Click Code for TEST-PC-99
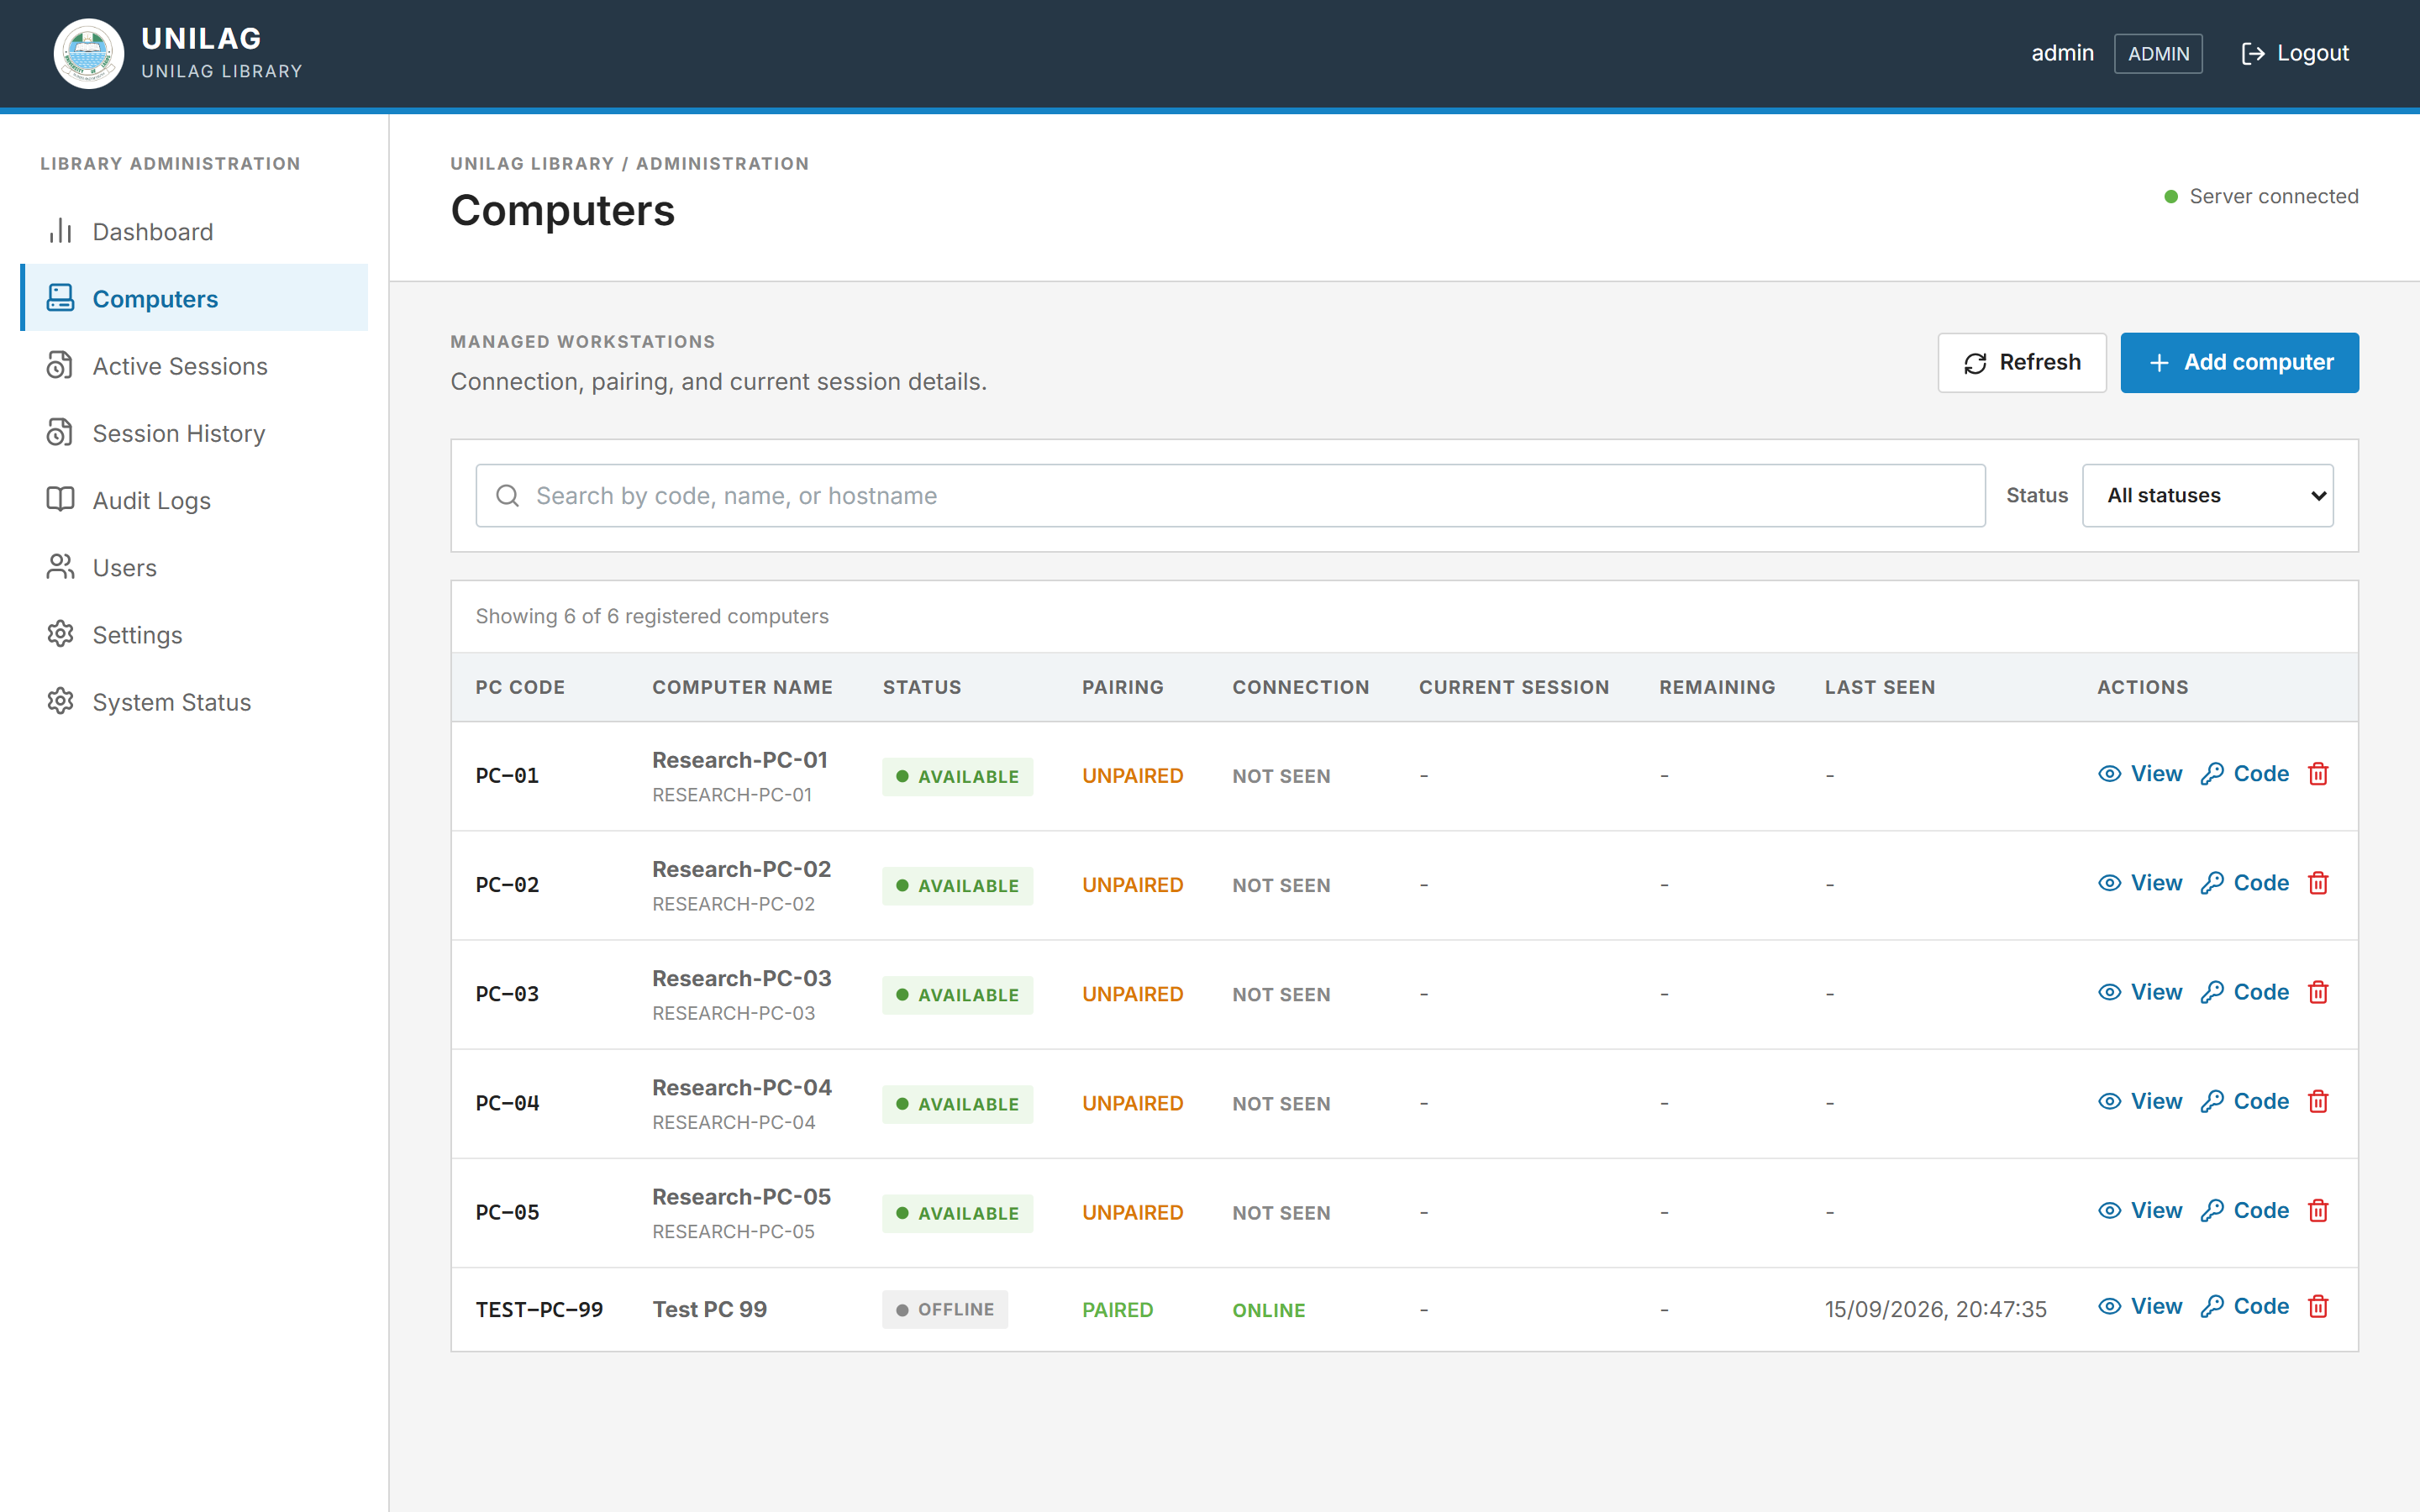Screen dimensions: 2420x1512 point(2245,1306)
